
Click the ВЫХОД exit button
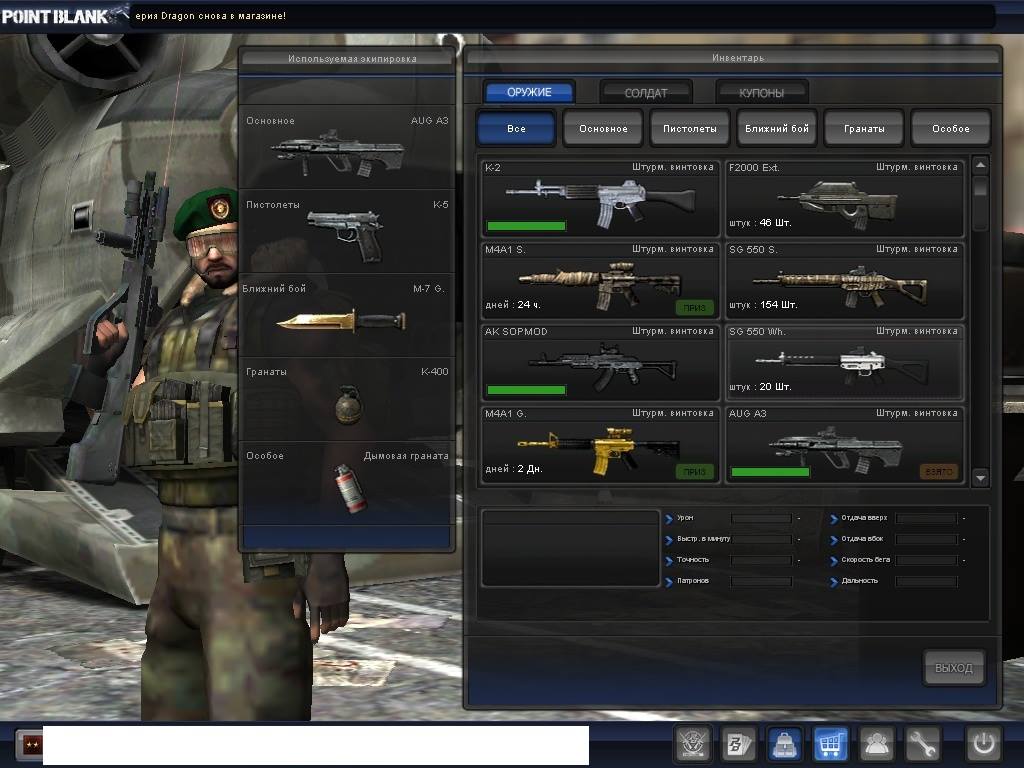[x=953, y=667]
